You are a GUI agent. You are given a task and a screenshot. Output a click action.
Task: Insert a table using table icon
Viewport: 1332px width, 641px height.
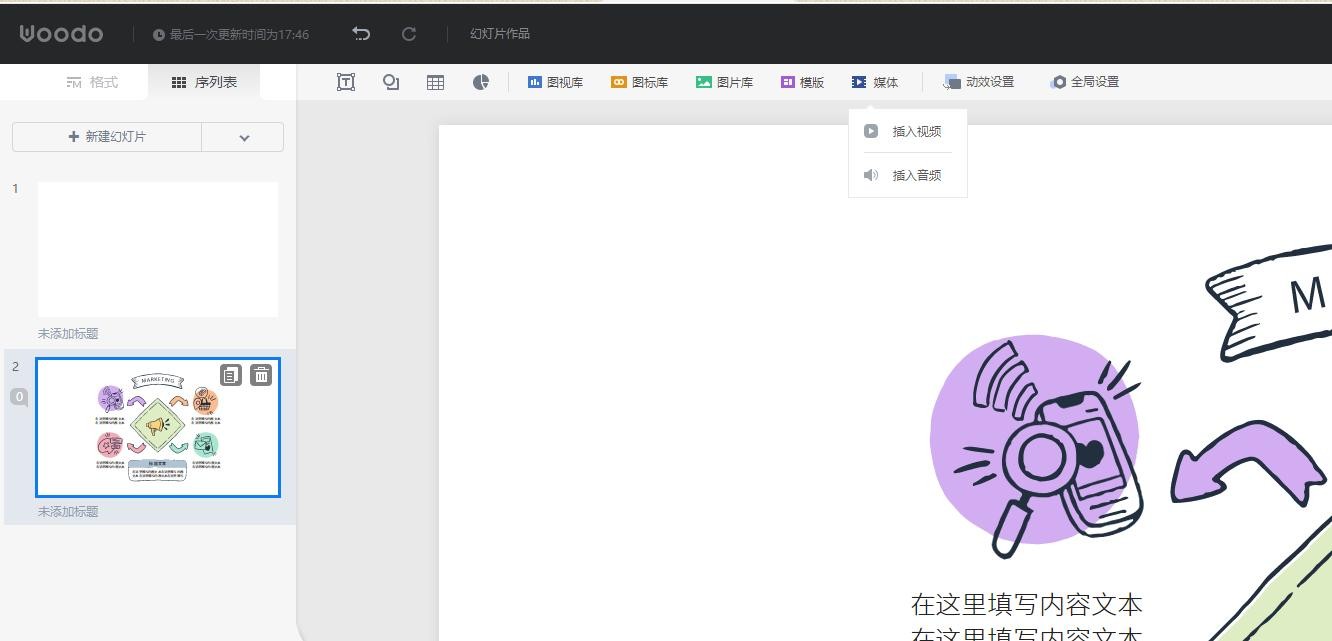(435, 82)
